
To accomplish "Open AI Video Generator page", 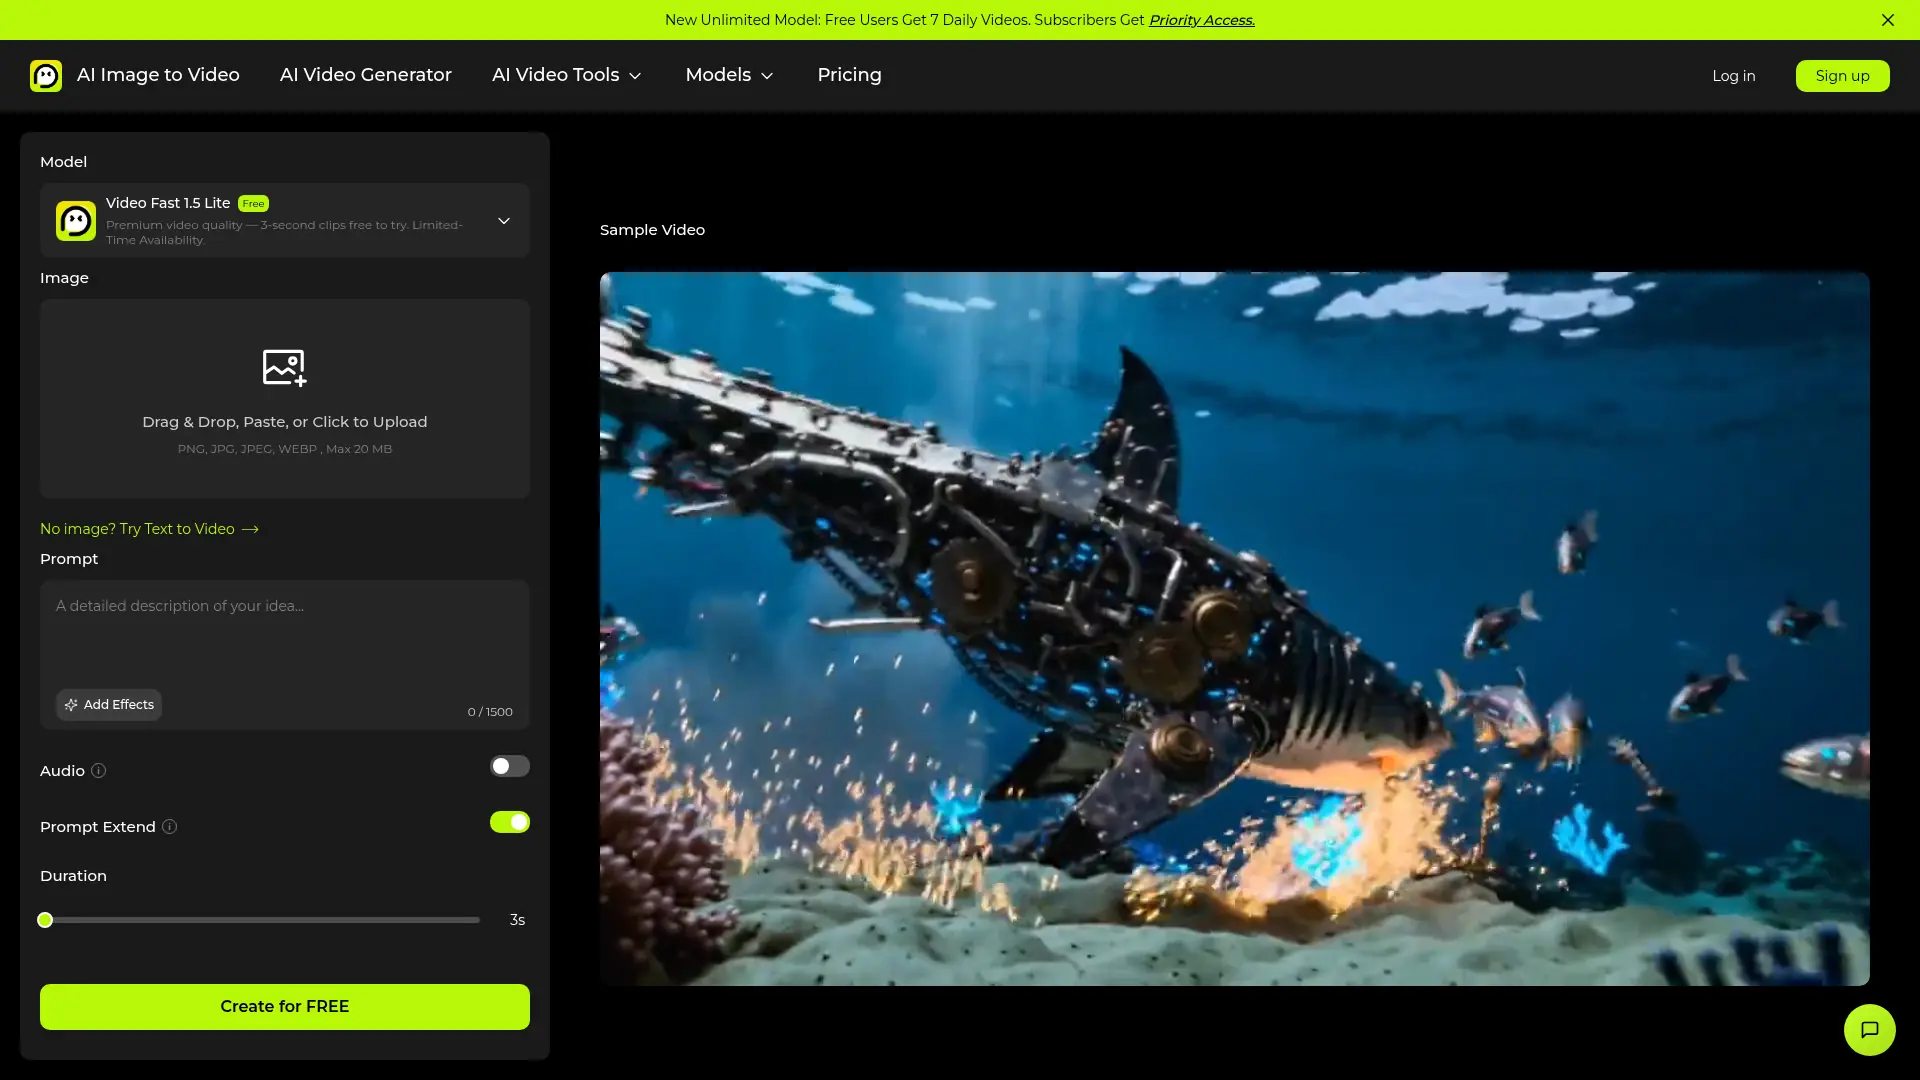I will [x=366, y=75].
